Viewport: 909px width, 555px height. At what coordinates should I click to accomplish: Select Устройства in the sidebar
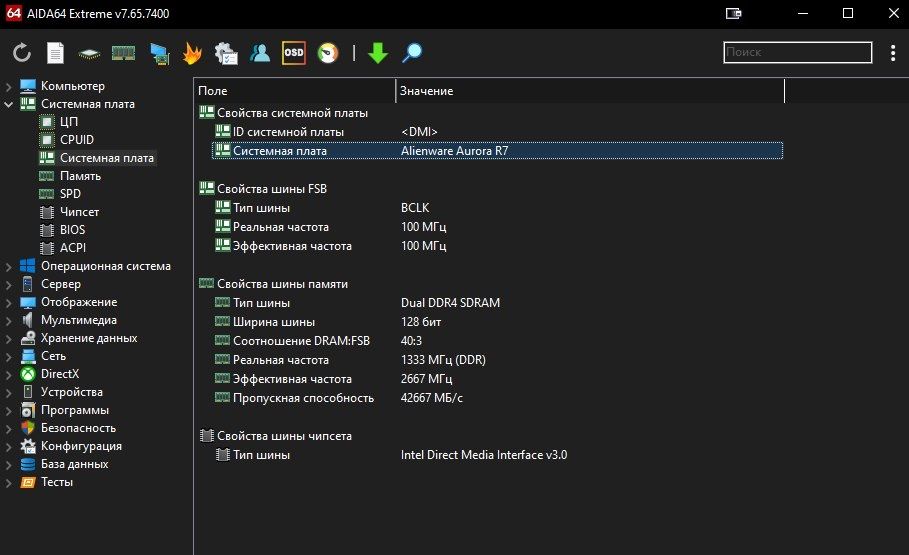tap(71, 392)
